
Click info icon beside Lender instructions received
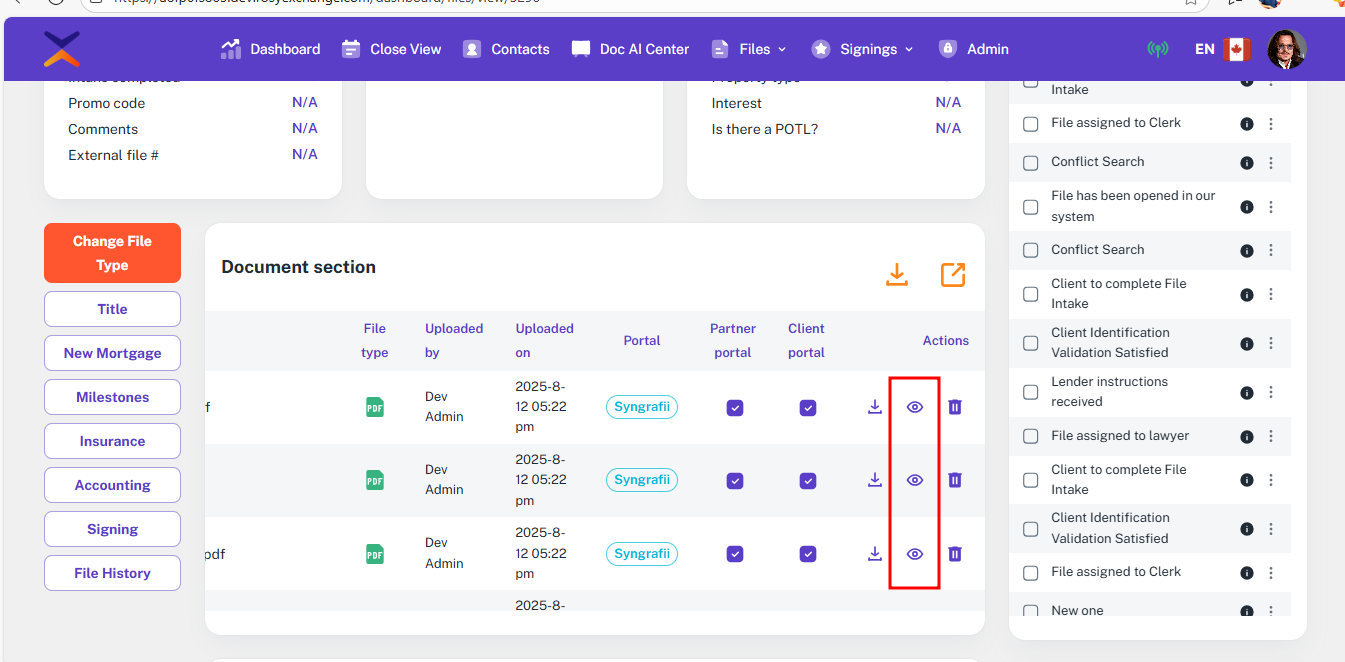click(x=1247, y=392)
